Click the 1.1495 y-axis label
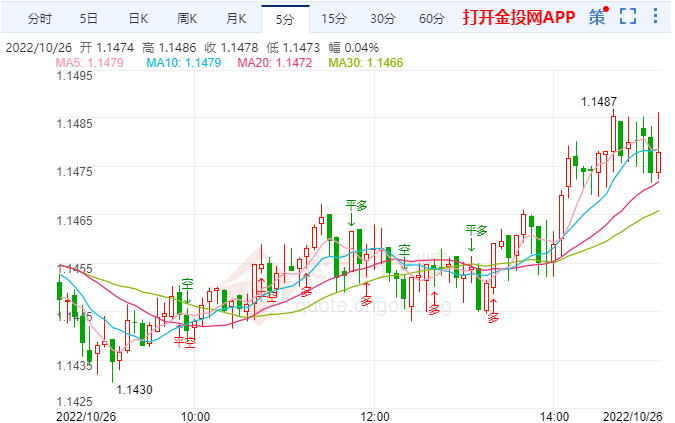This screenshot has height=423, width=675. (74, 76)
